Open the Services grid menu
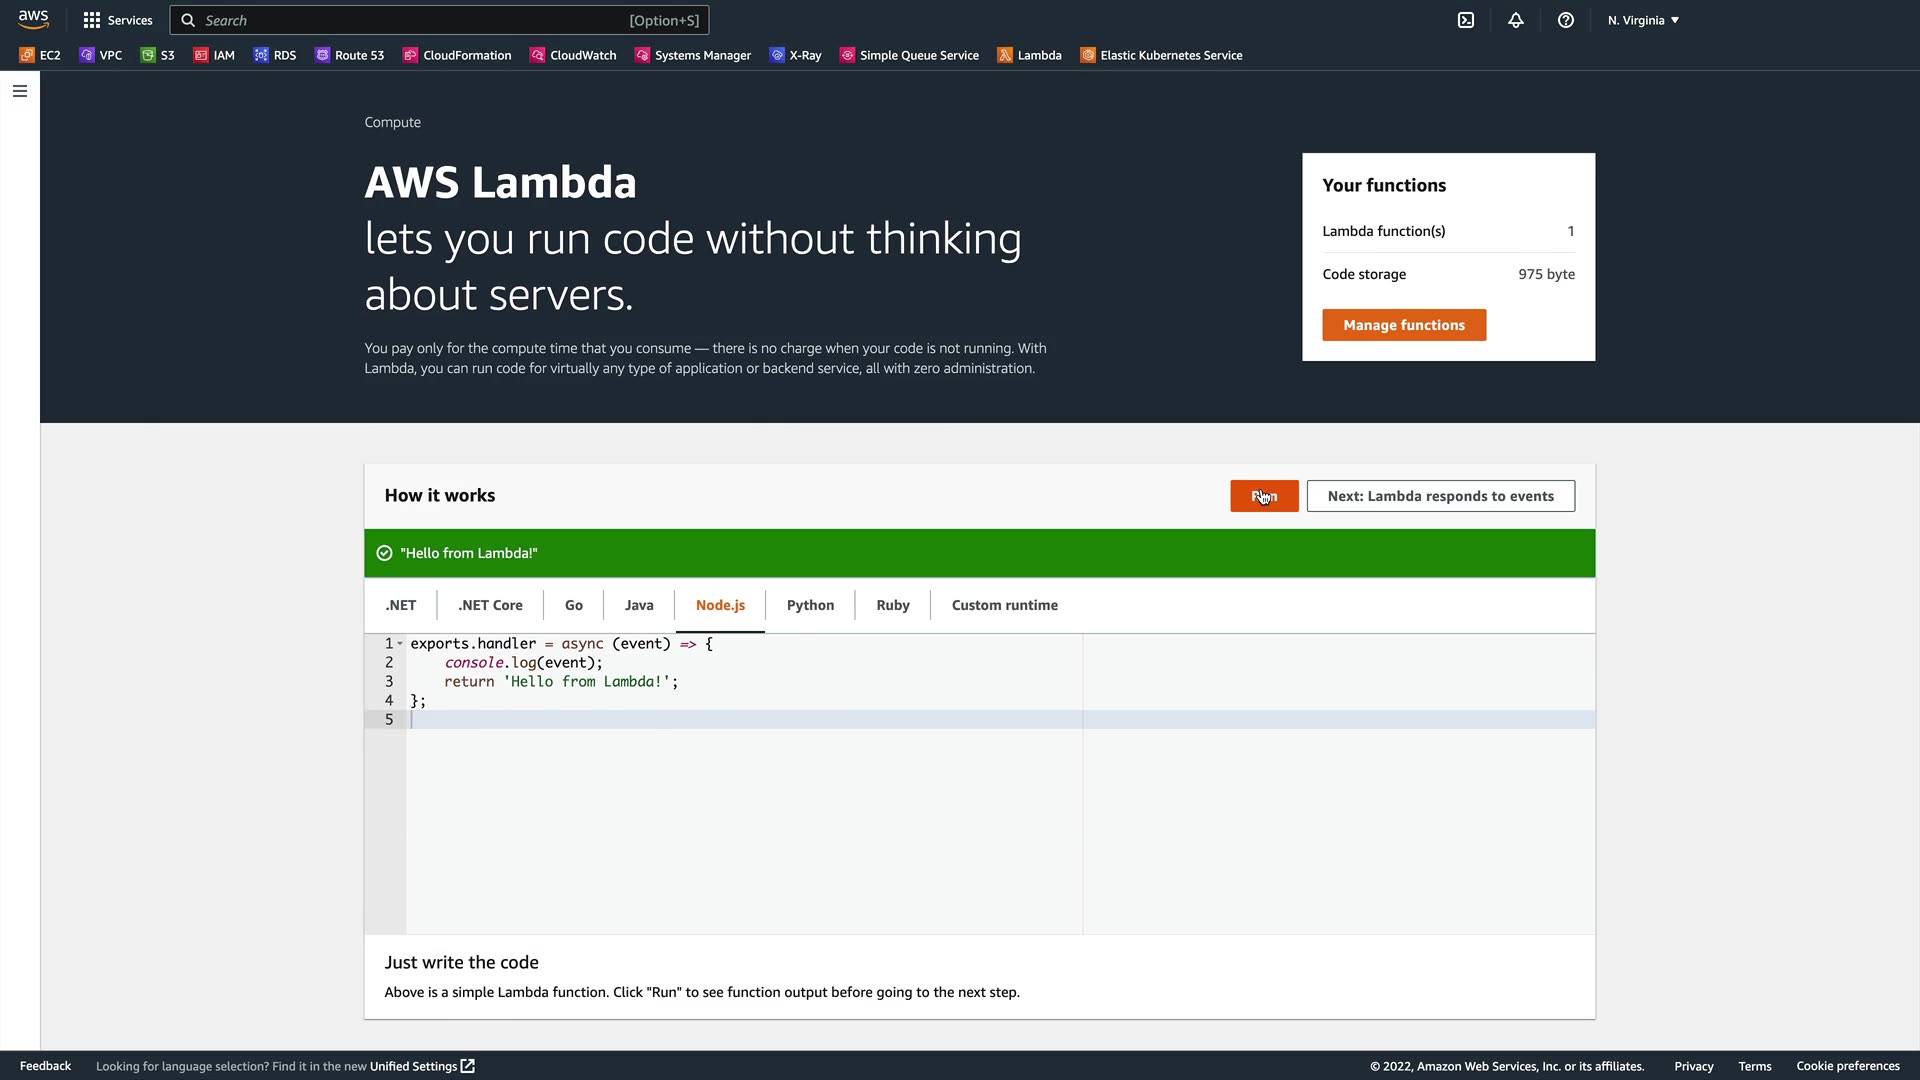This screenshot has height=1080, width=1920. (118, 20)
